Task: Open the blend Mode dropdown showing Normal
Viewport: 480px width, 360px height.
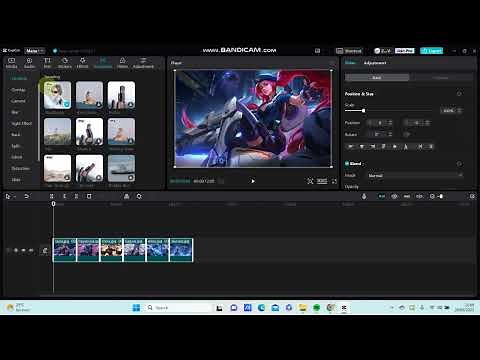Action: (415, 175)
